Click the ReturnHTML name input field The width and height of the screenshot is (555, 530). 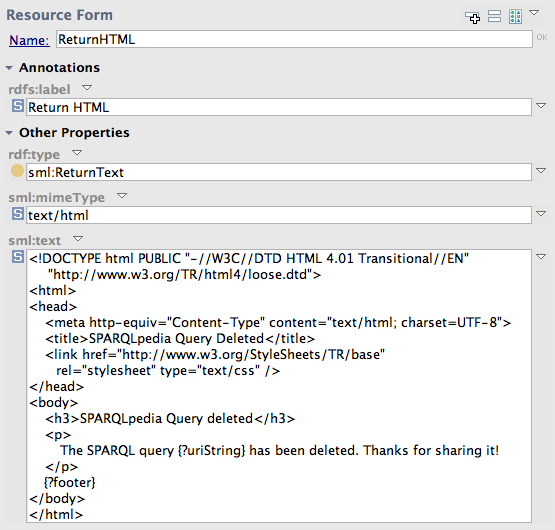tap(294, 39)
